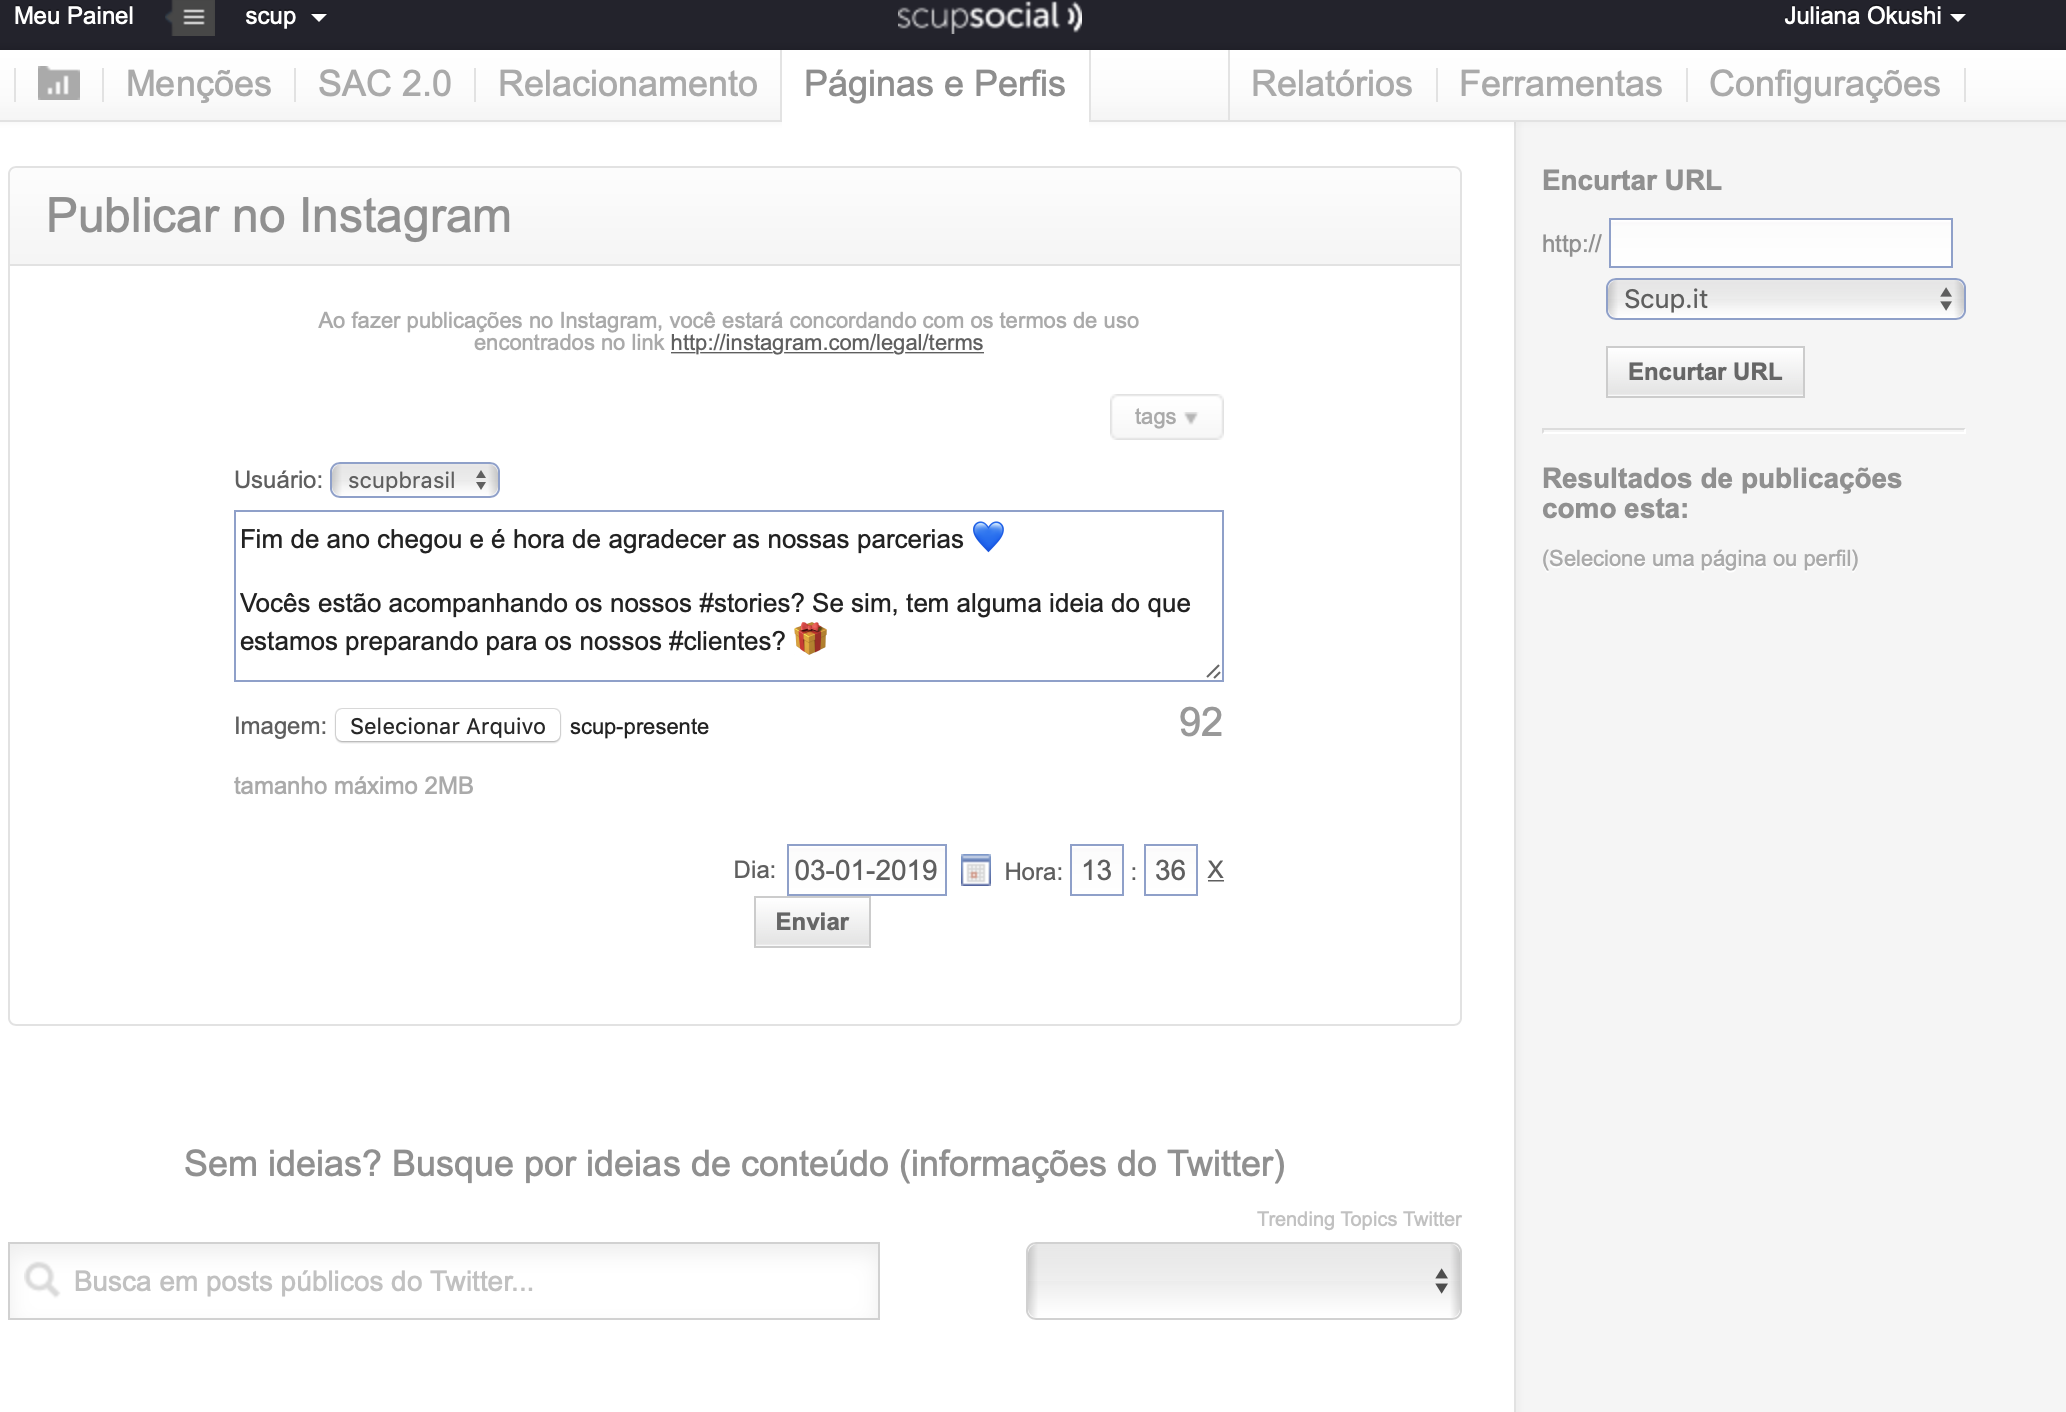Click the character counter 92
The image size is (2066, 1412).
click(1200, 722)
